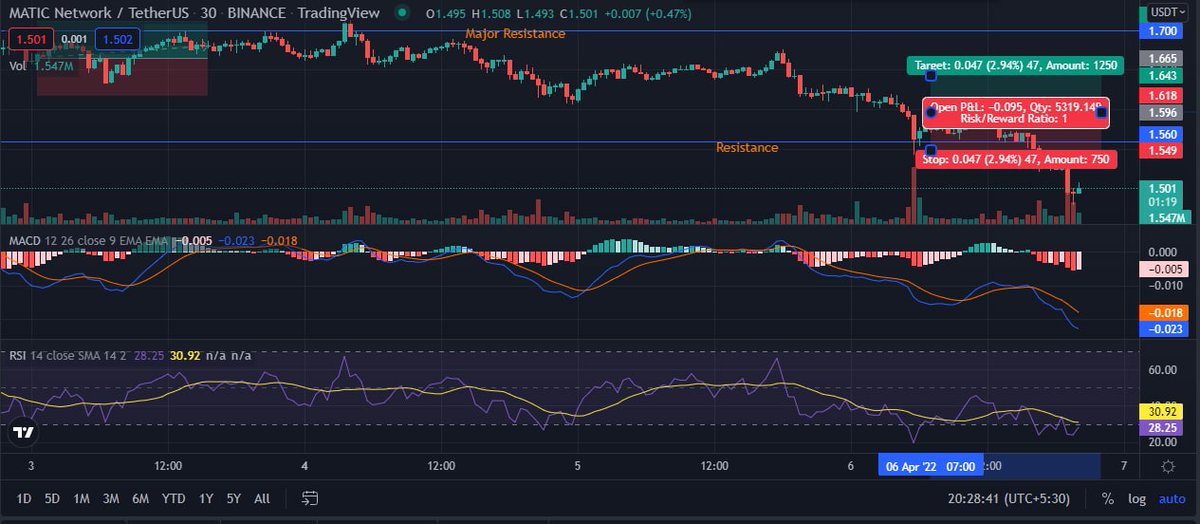1200x524 pixels.
Task: Select the YTD time range
Action: pos(174,498)
